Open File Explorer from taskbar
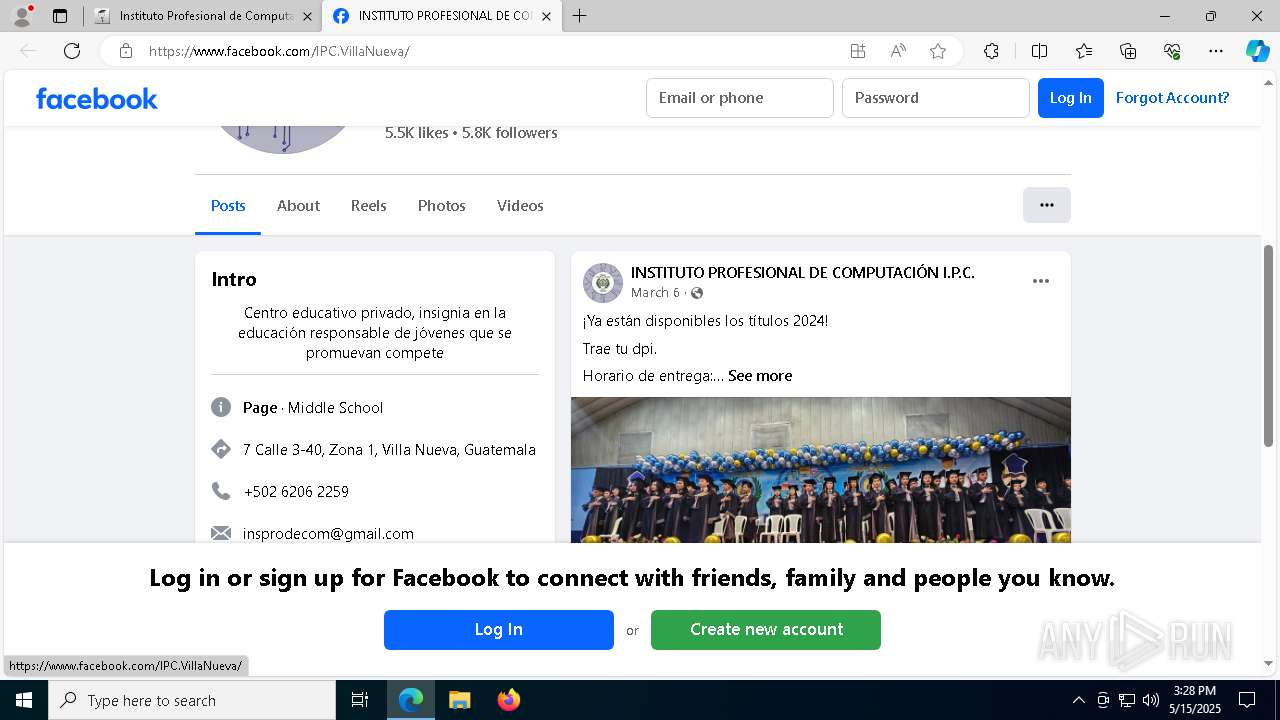Image resolution: width=1280 pixels, height=720 pixels. tap(459, 700)
